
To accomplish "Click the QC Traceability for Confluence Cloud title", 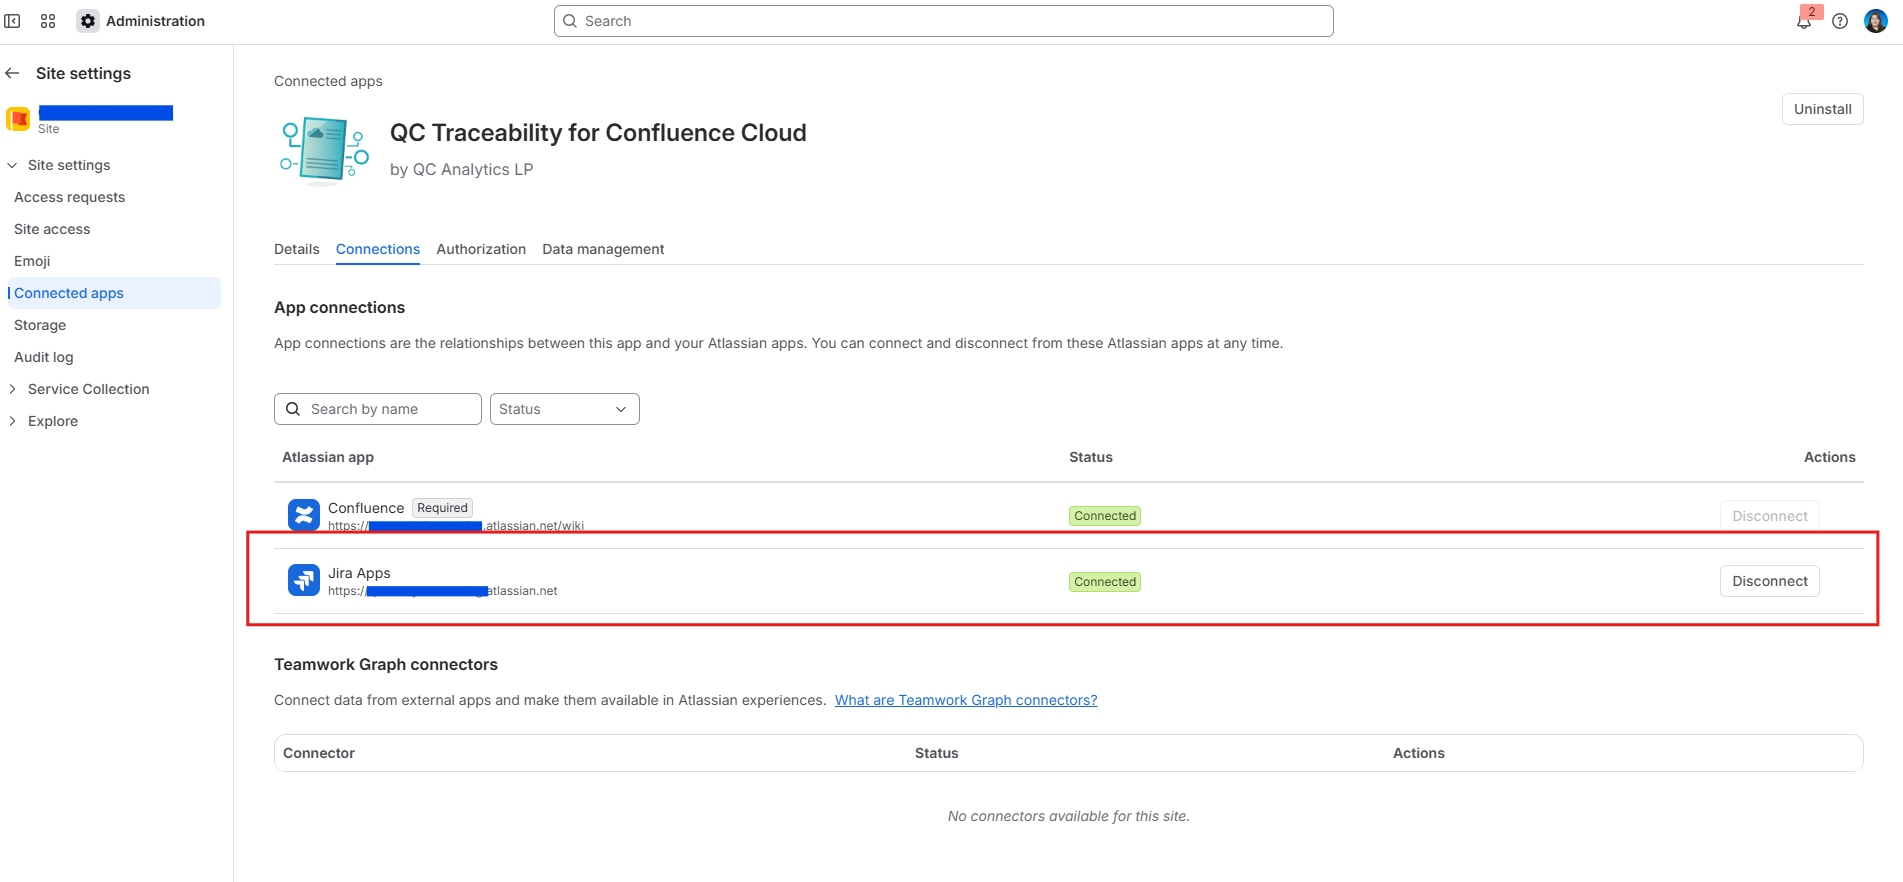I will click(x=598, y=133).
